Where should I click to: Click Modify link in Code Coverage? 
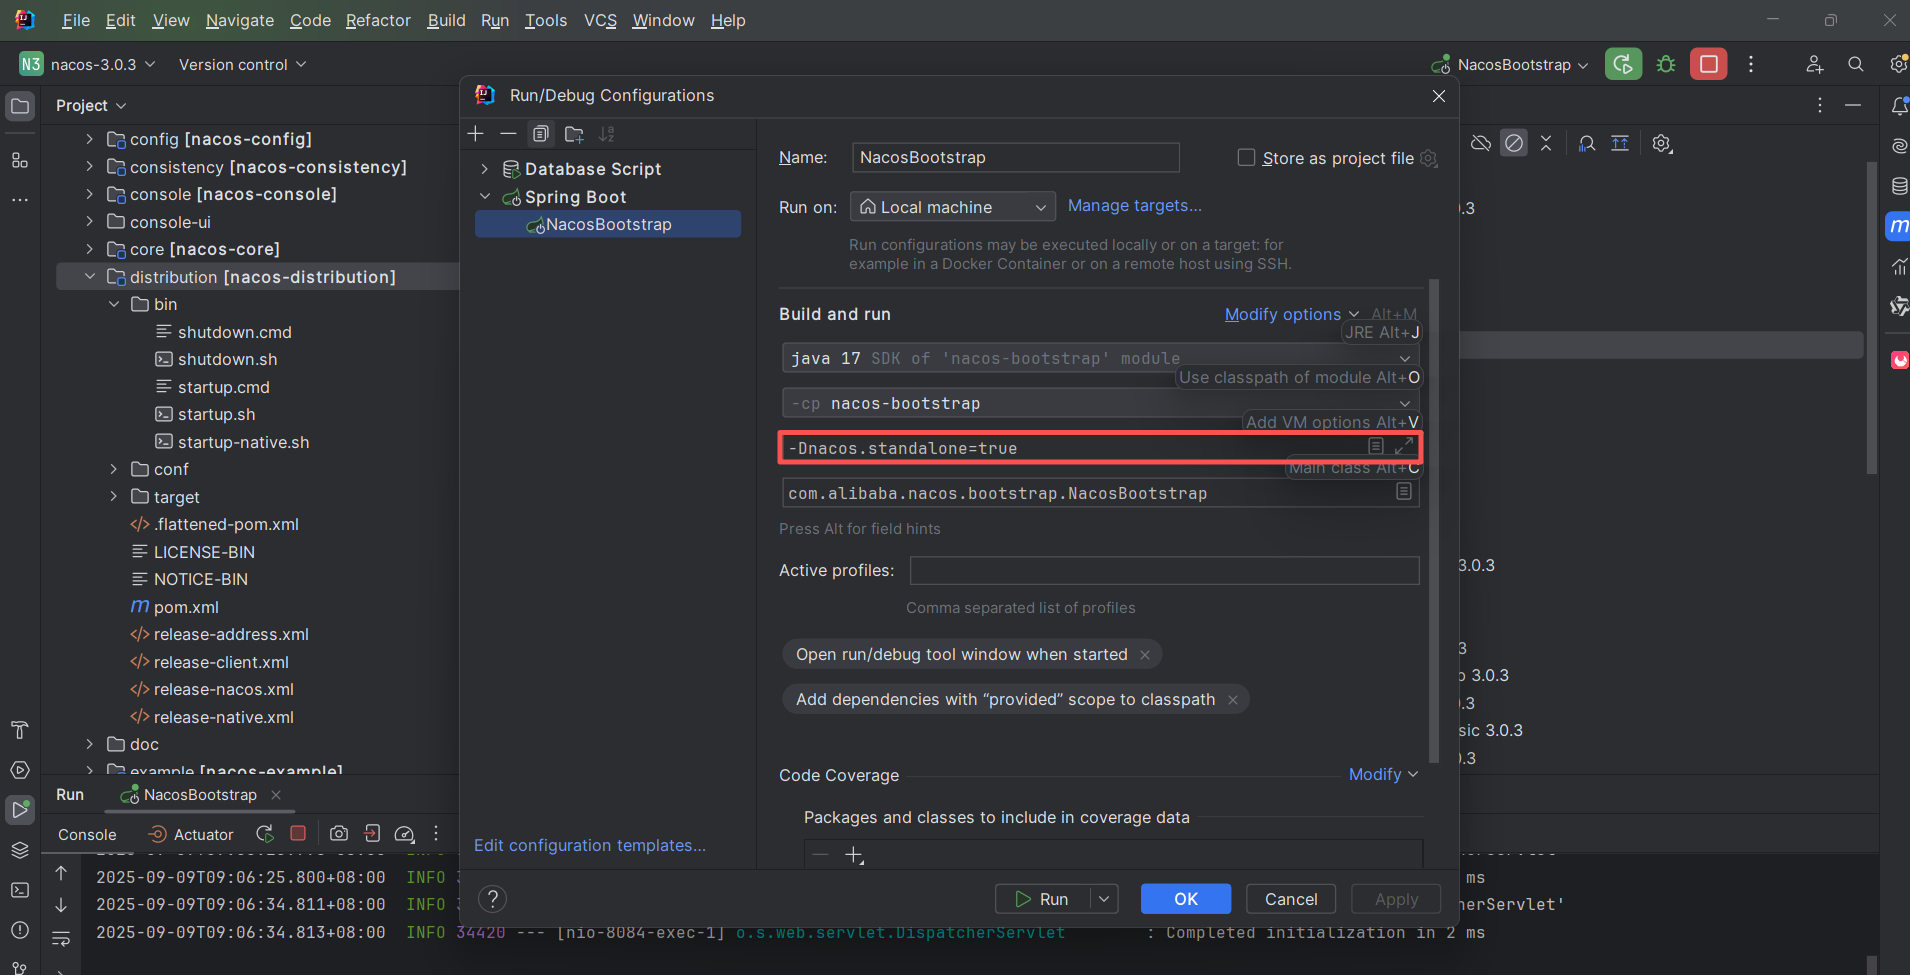(1383, 774)
